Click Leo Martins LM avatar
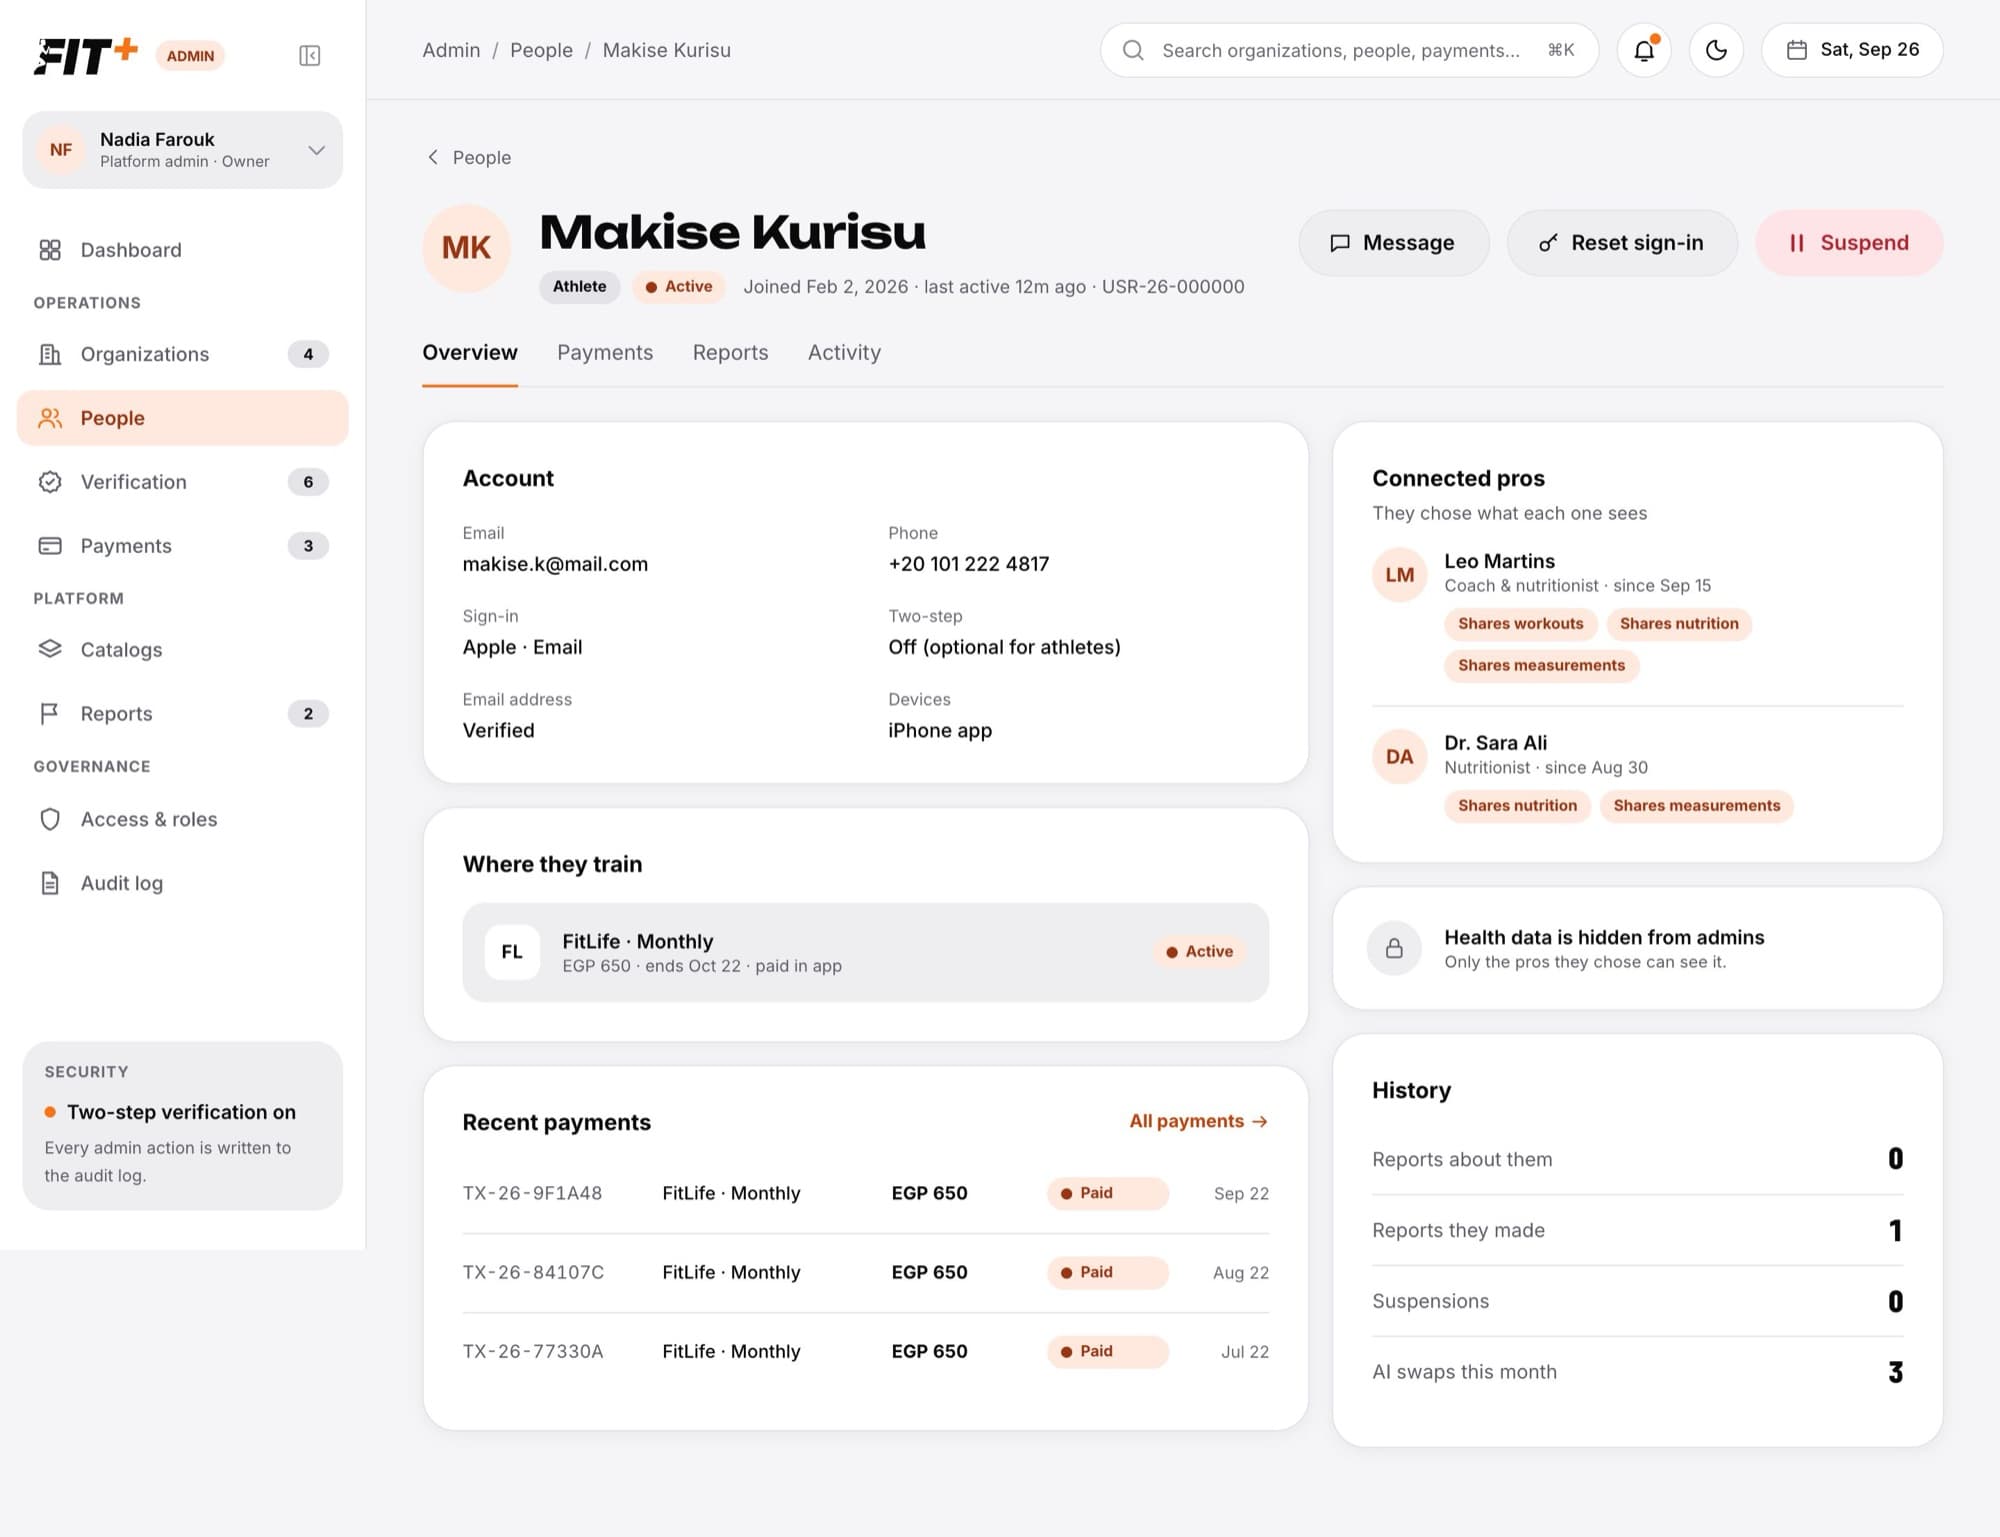Screen dimensions: 2000x1537 (1399, 575)
